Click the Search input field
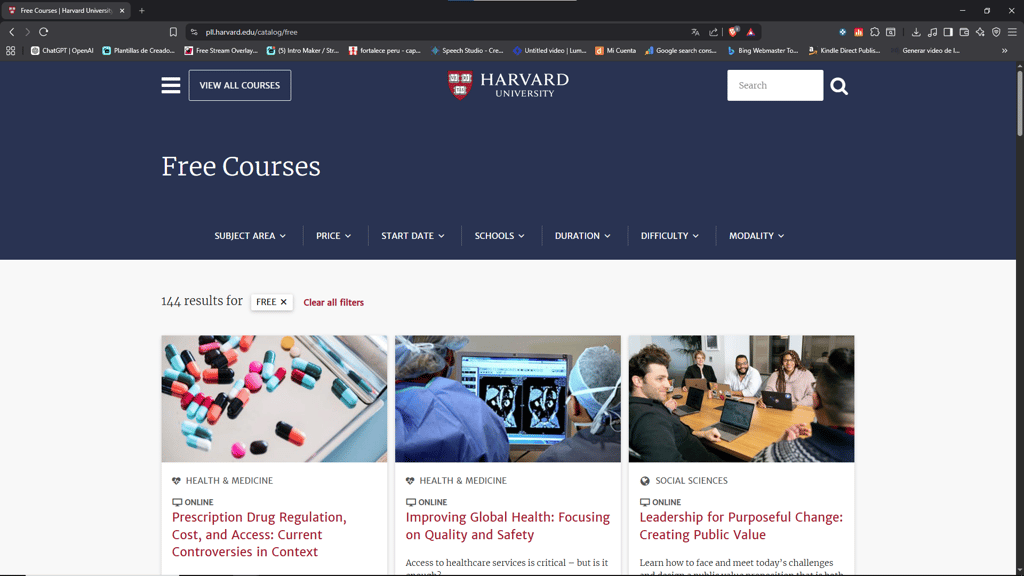This screenshot has width=1024, height=576. point(775,86)
